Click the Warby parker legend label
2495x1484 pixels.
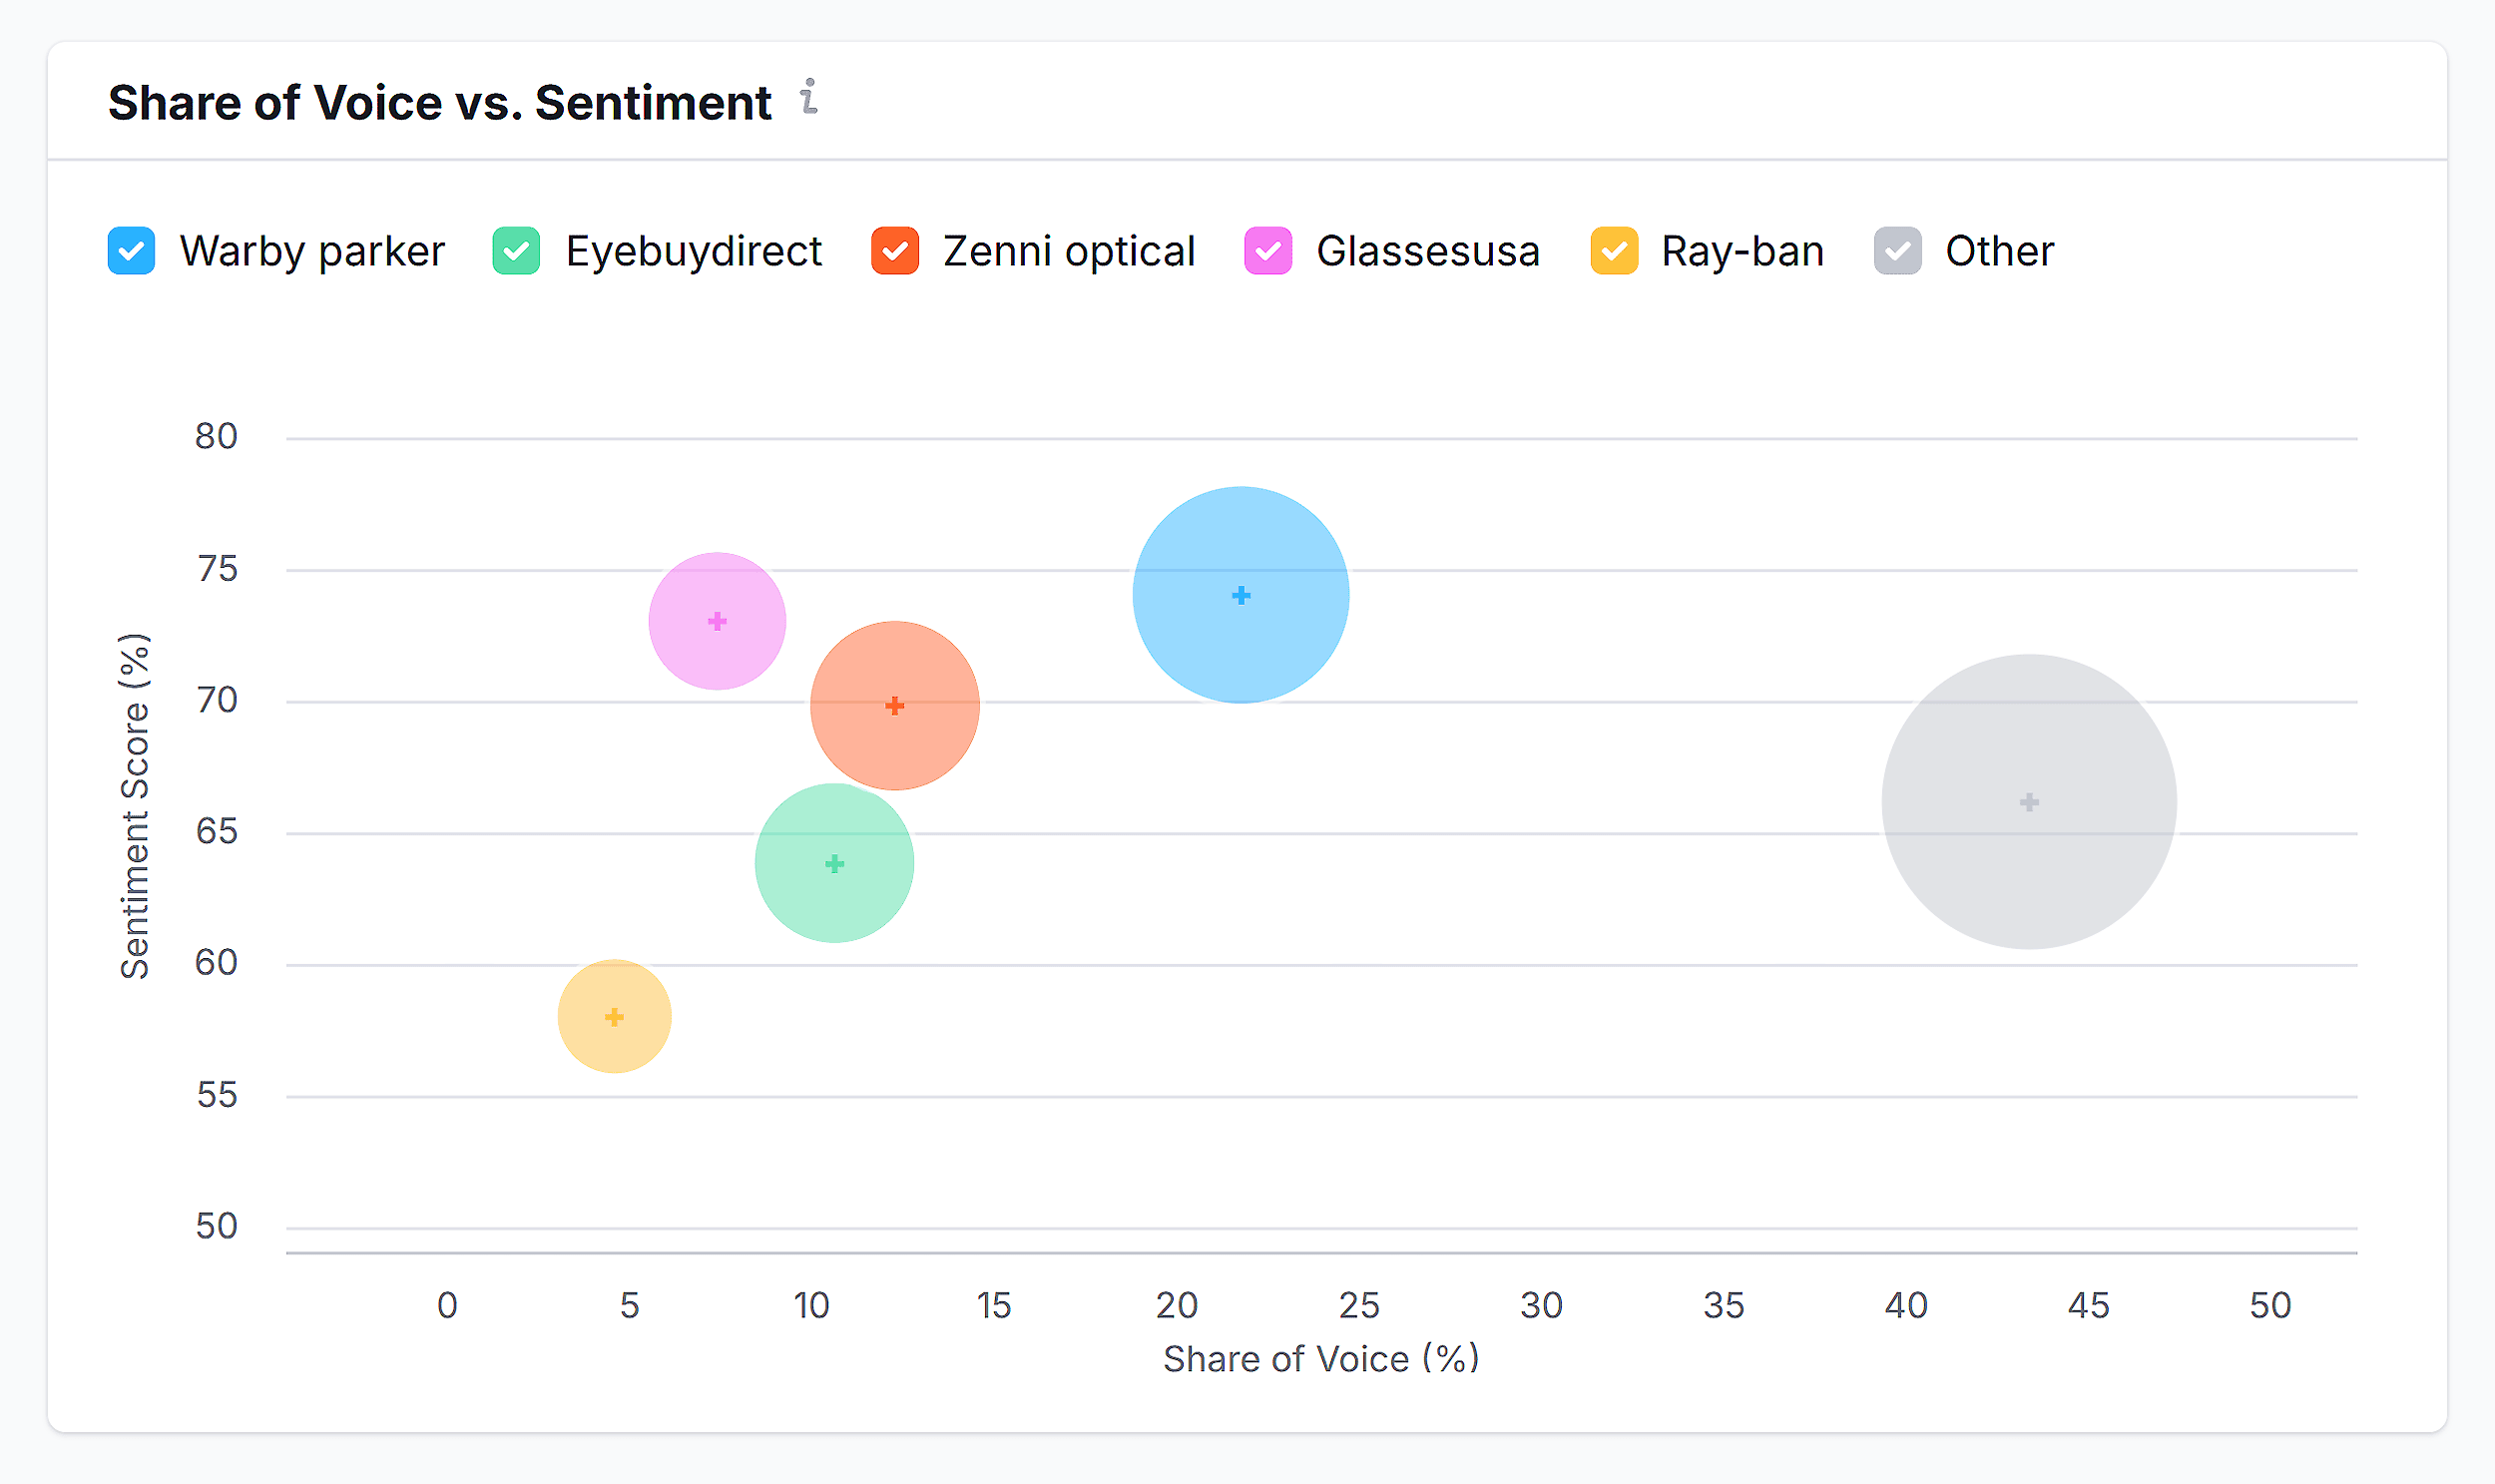pos(312,251)
